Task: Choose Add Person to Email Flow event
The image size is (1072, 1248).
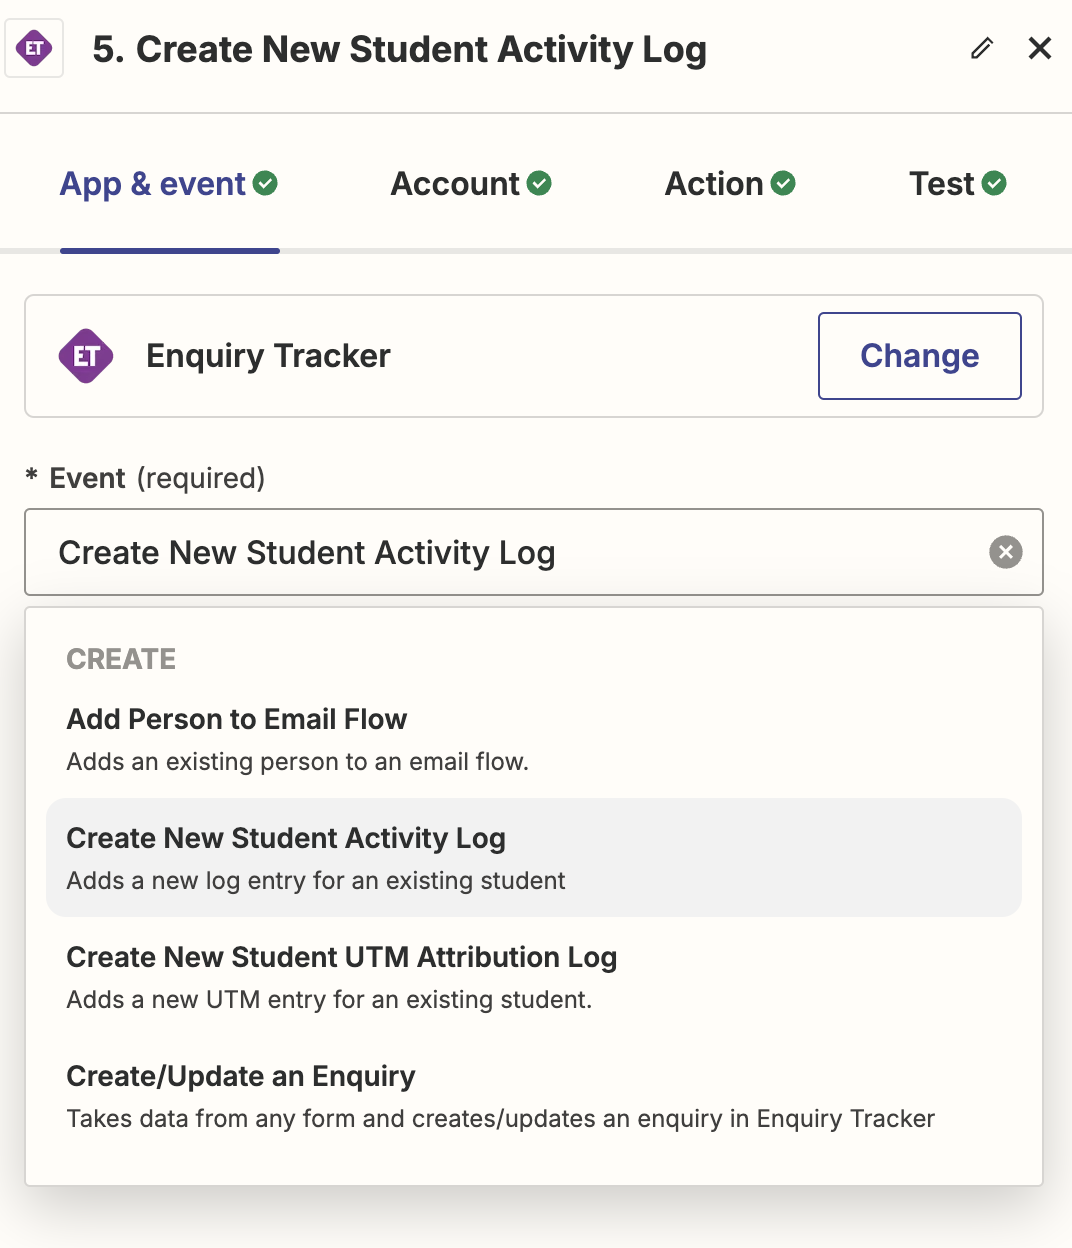Action: click(237, 719)
